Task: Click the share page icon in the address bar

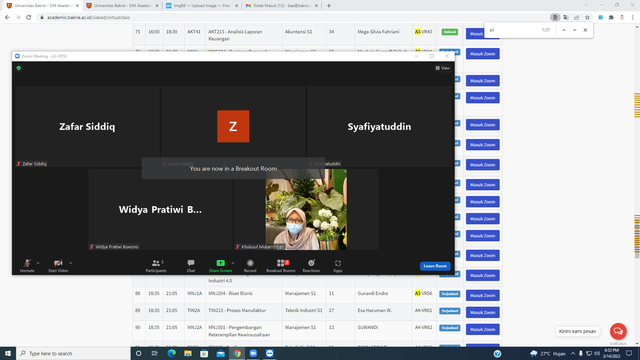Action: click(x=576, y=18)
